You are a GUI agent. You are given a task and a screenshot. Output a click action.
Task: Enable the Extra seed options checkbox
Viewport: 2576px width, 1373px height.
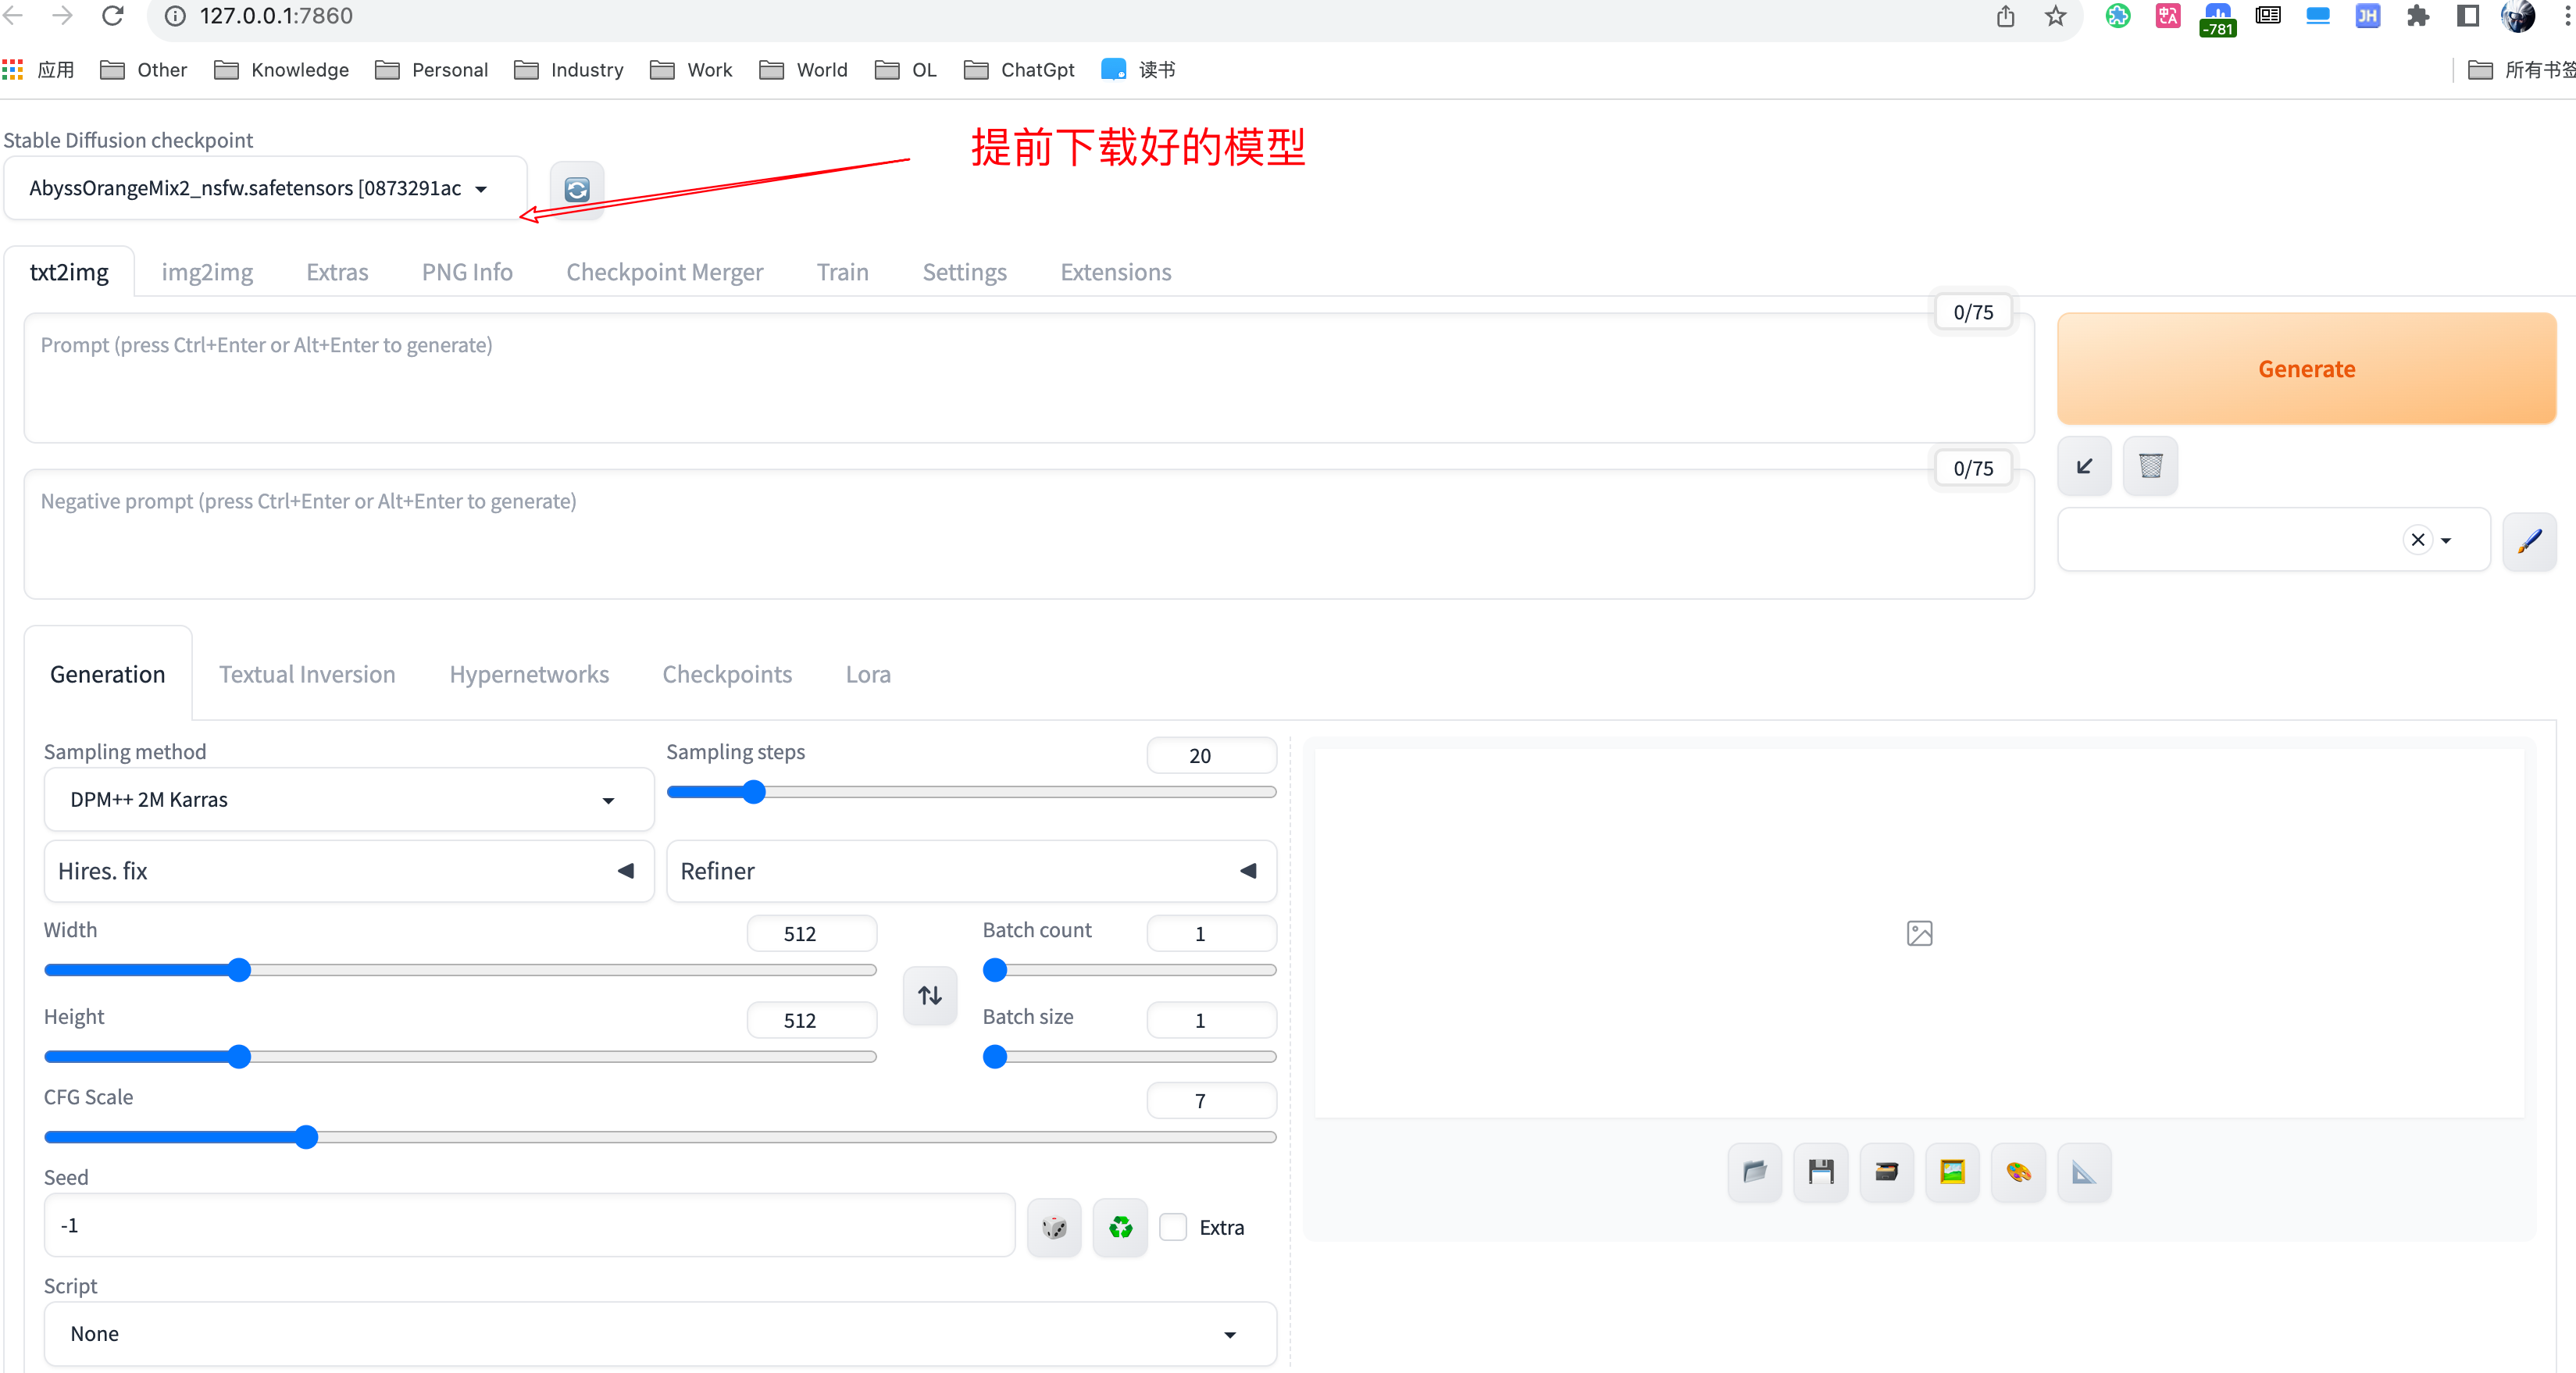coord(1173,1227)
